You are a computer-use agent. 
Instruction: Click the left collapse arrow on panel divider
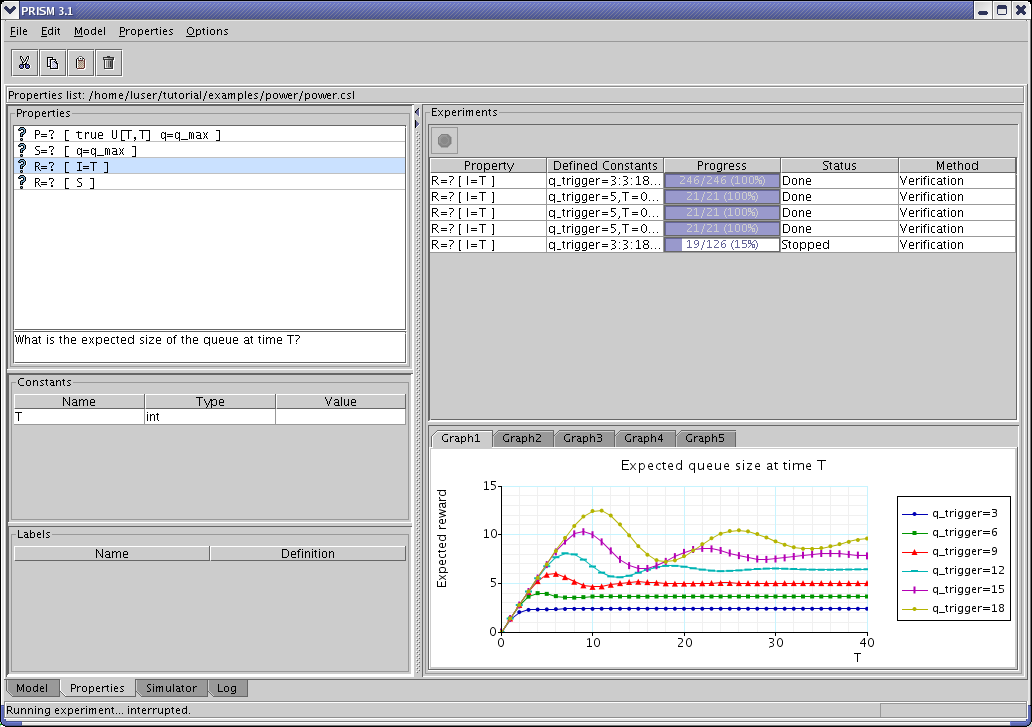(417, 112)
